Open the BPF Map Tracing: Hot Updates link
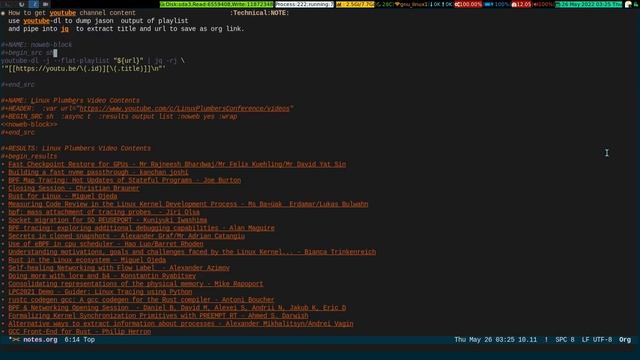Viewport: 640px width, 360px height. coord(124,180)
